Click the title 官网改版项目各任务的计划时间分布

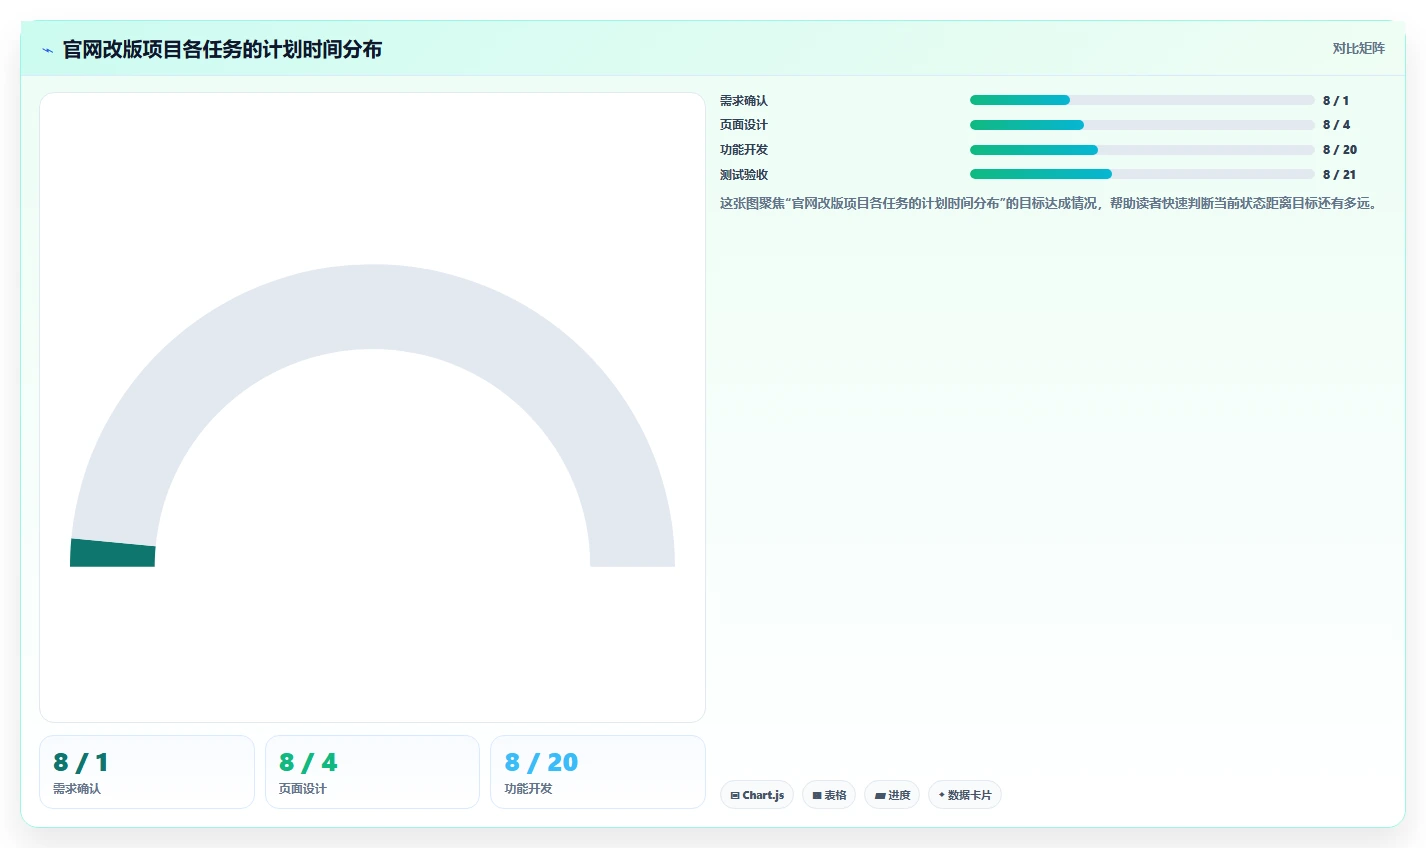(x=222, y=49)
